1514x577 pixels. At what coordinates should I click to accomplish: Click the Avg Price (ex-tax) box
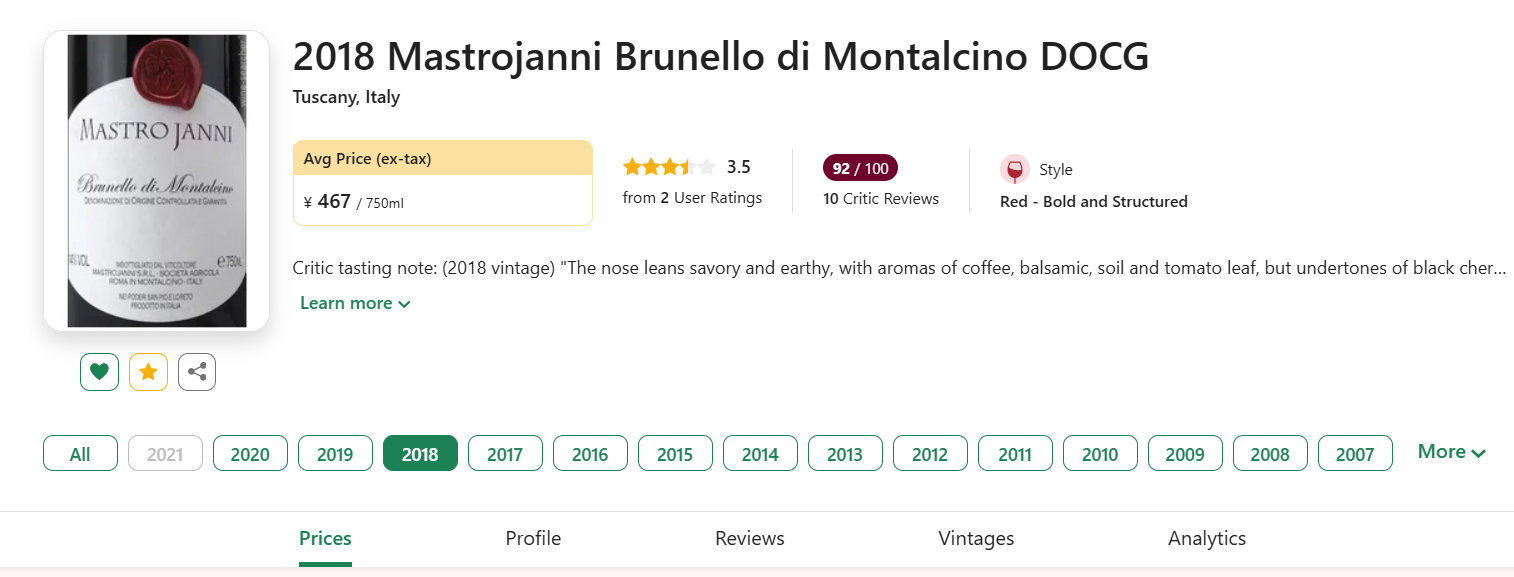(443, 183)
